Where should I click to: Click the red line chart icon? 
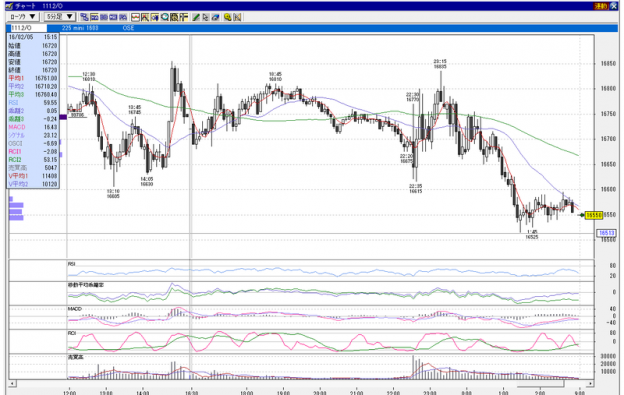coord(135,17)
